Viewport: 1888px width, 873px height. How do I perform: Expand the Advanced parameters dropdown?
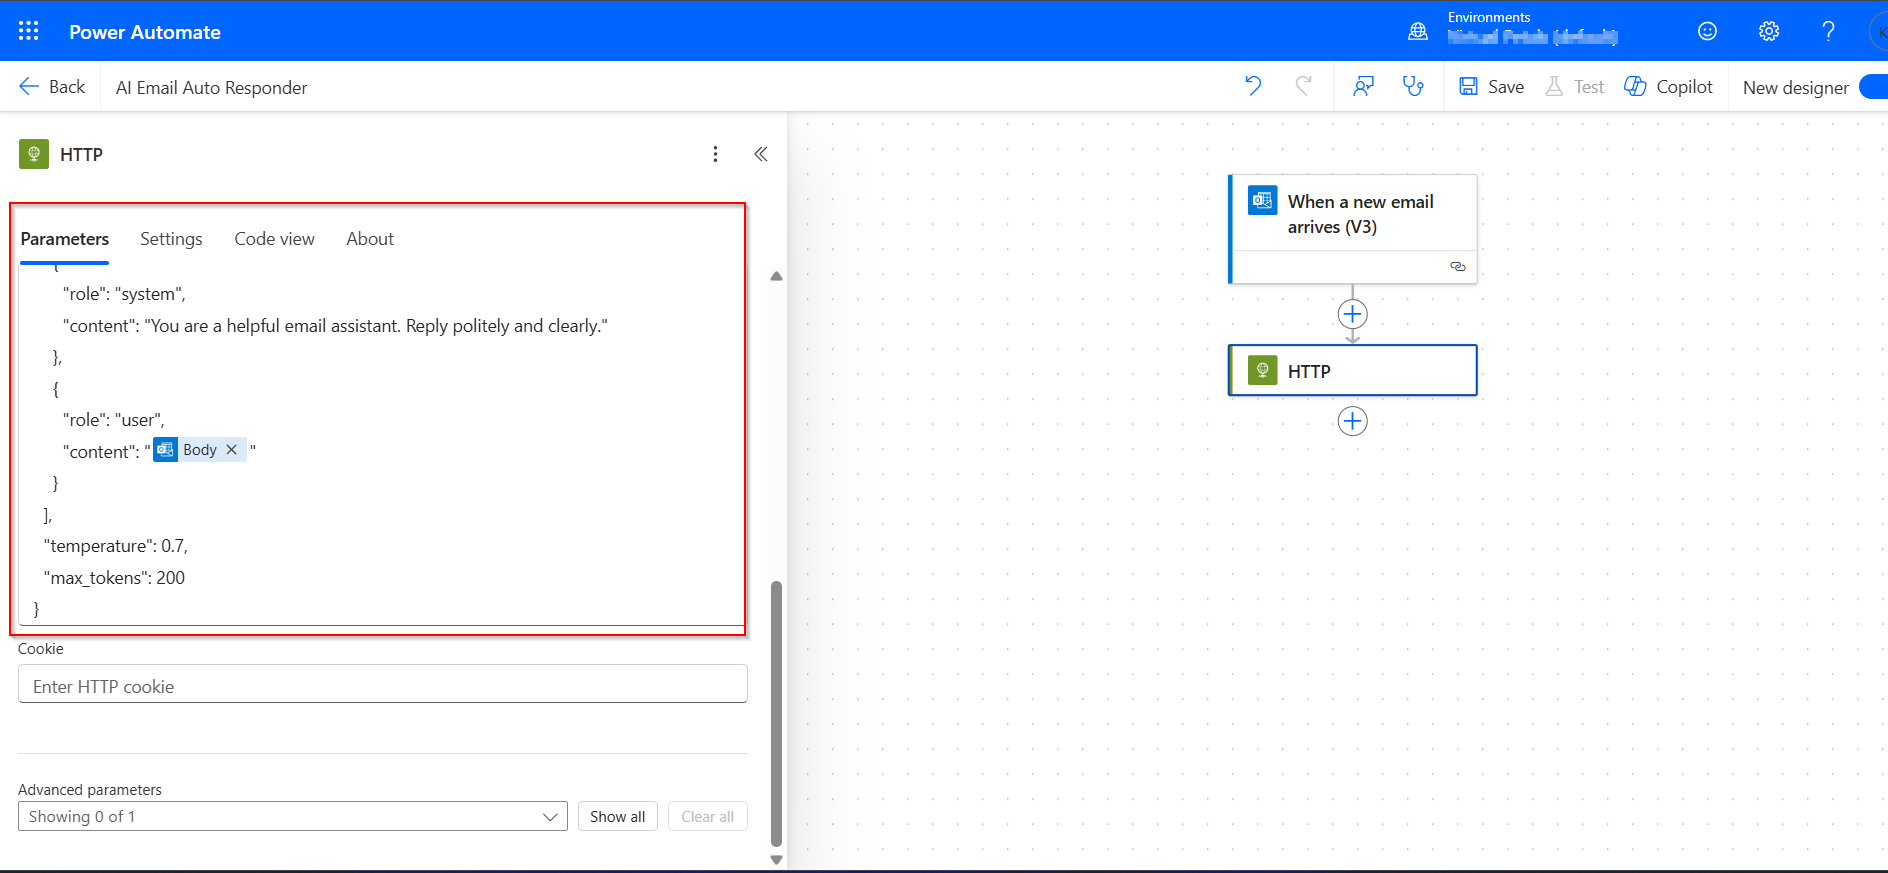point(293,816)
